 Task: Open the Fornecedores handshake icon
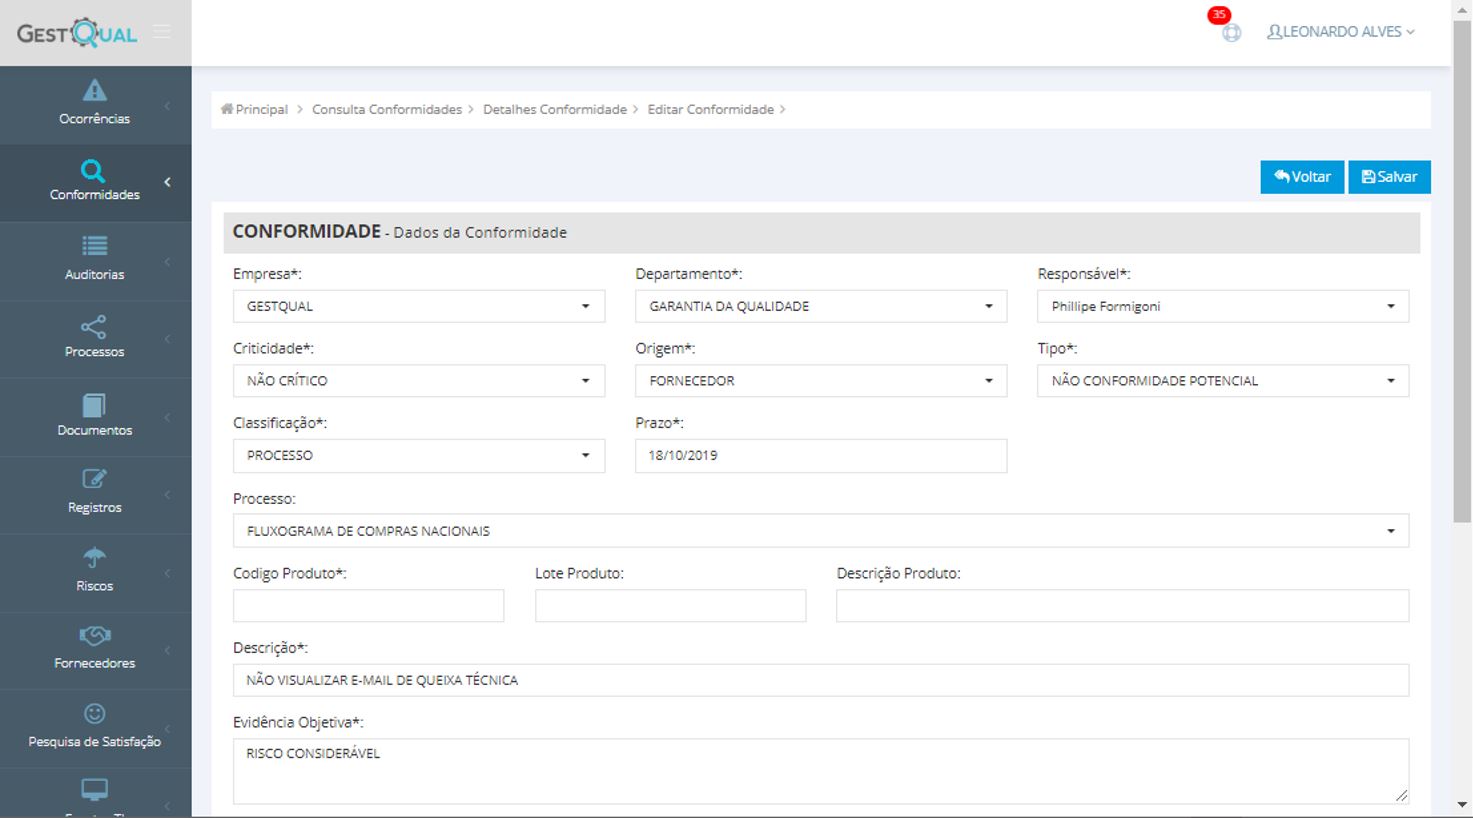[95, 635]
